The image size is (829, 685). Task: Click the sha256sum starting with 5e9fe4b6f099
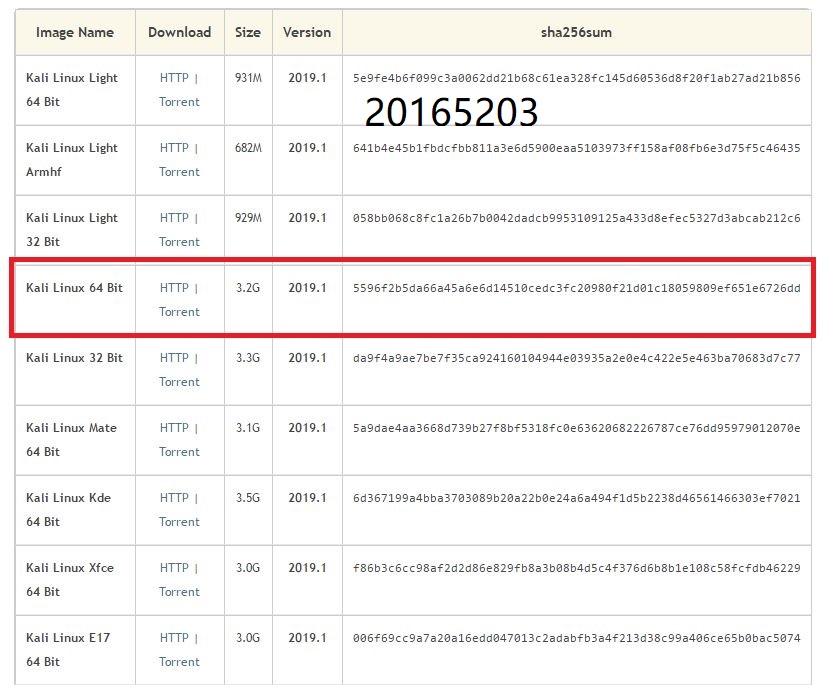point(577,78)
